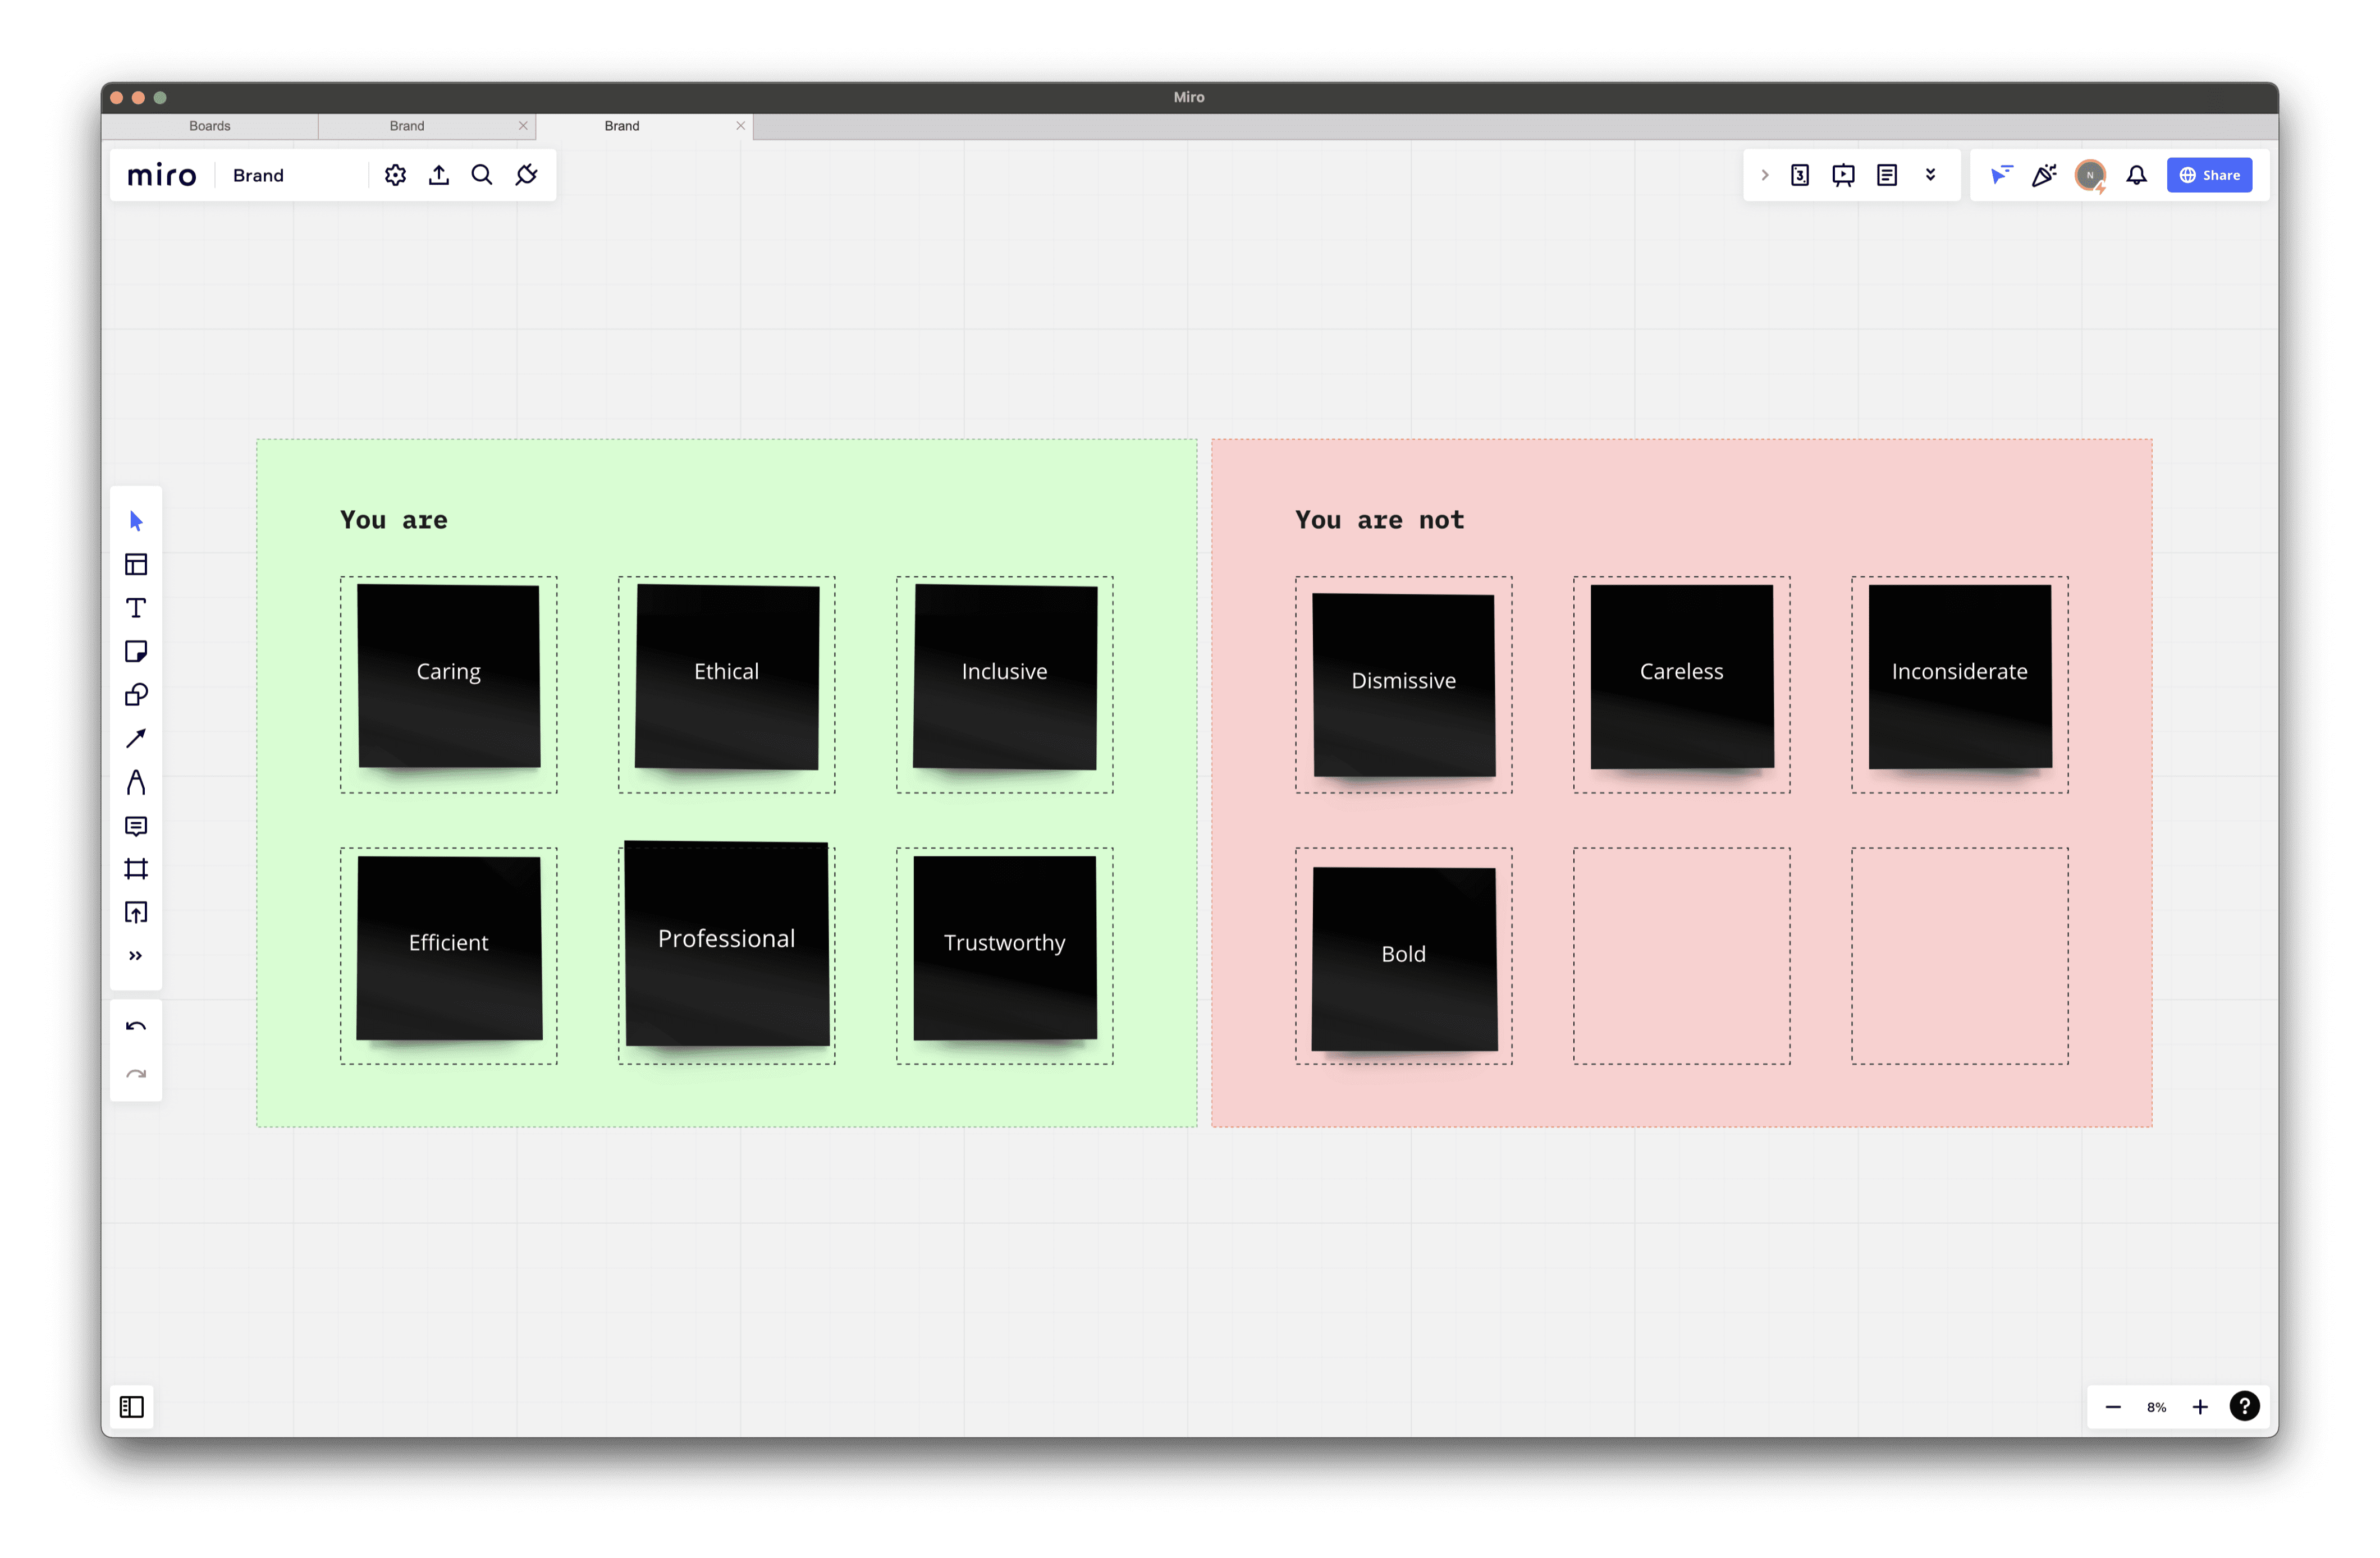2380x1558 pixels.
Task: Switch to the first Brand tab
Action: pos(407,126)
